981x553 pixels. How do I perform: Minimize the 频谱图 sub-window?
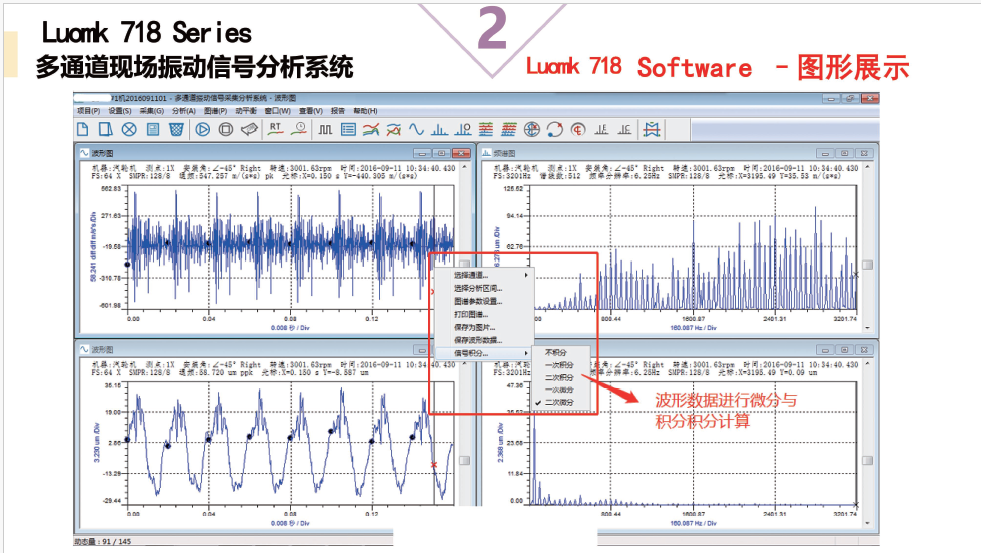point(825,153)
